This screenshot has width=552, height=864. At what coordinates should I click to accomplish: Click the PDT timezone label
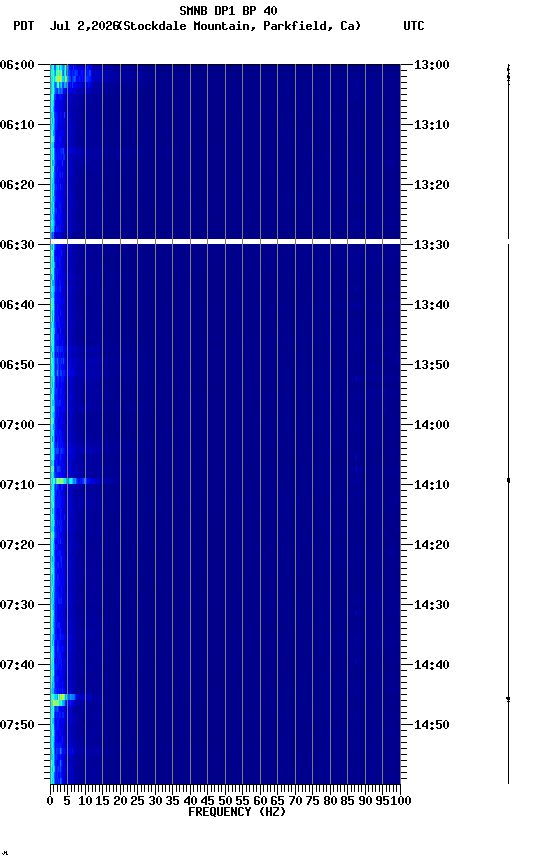pyautogui.click(x=24, y=26)
